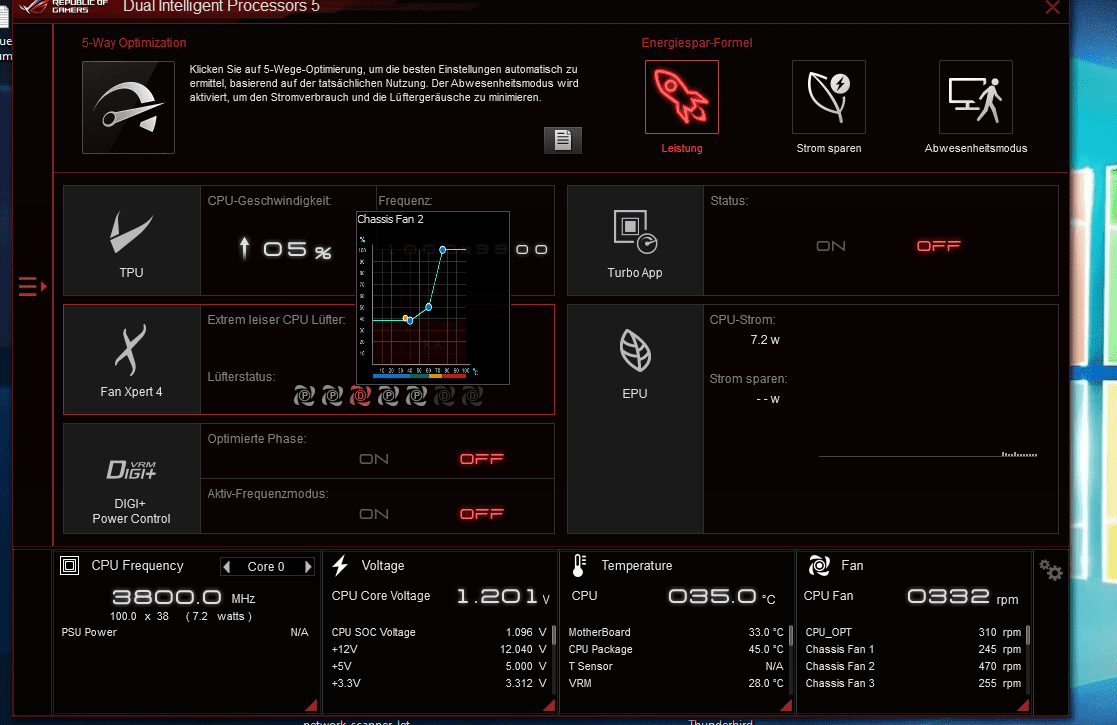Enable Aktiv-Frequenzmodus with ON

coord(374,513)
